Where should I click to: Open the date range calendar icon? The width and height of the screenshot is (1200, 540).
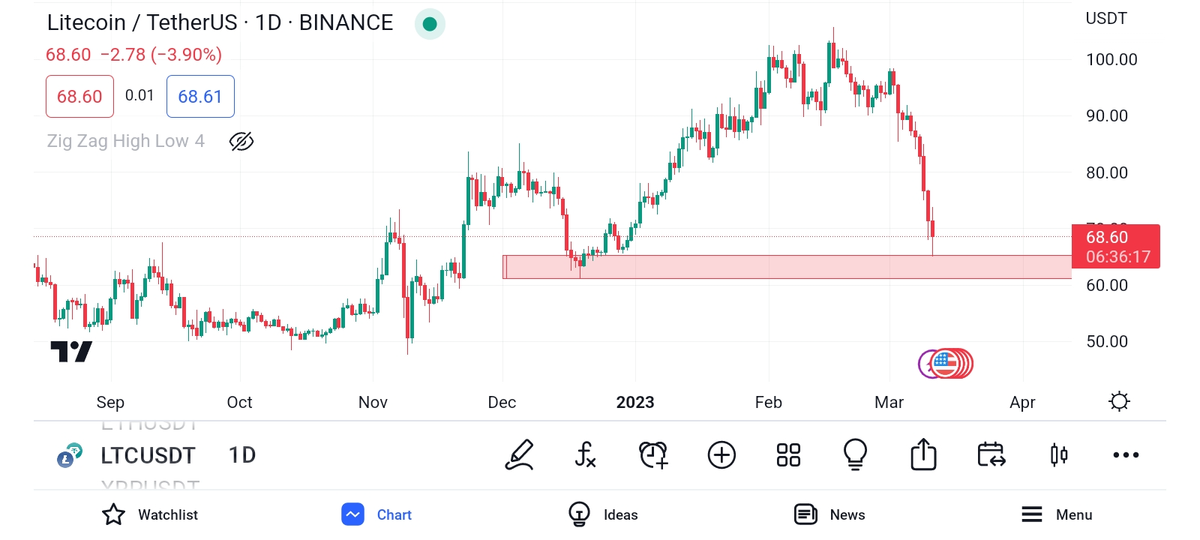tap(991, 455)
